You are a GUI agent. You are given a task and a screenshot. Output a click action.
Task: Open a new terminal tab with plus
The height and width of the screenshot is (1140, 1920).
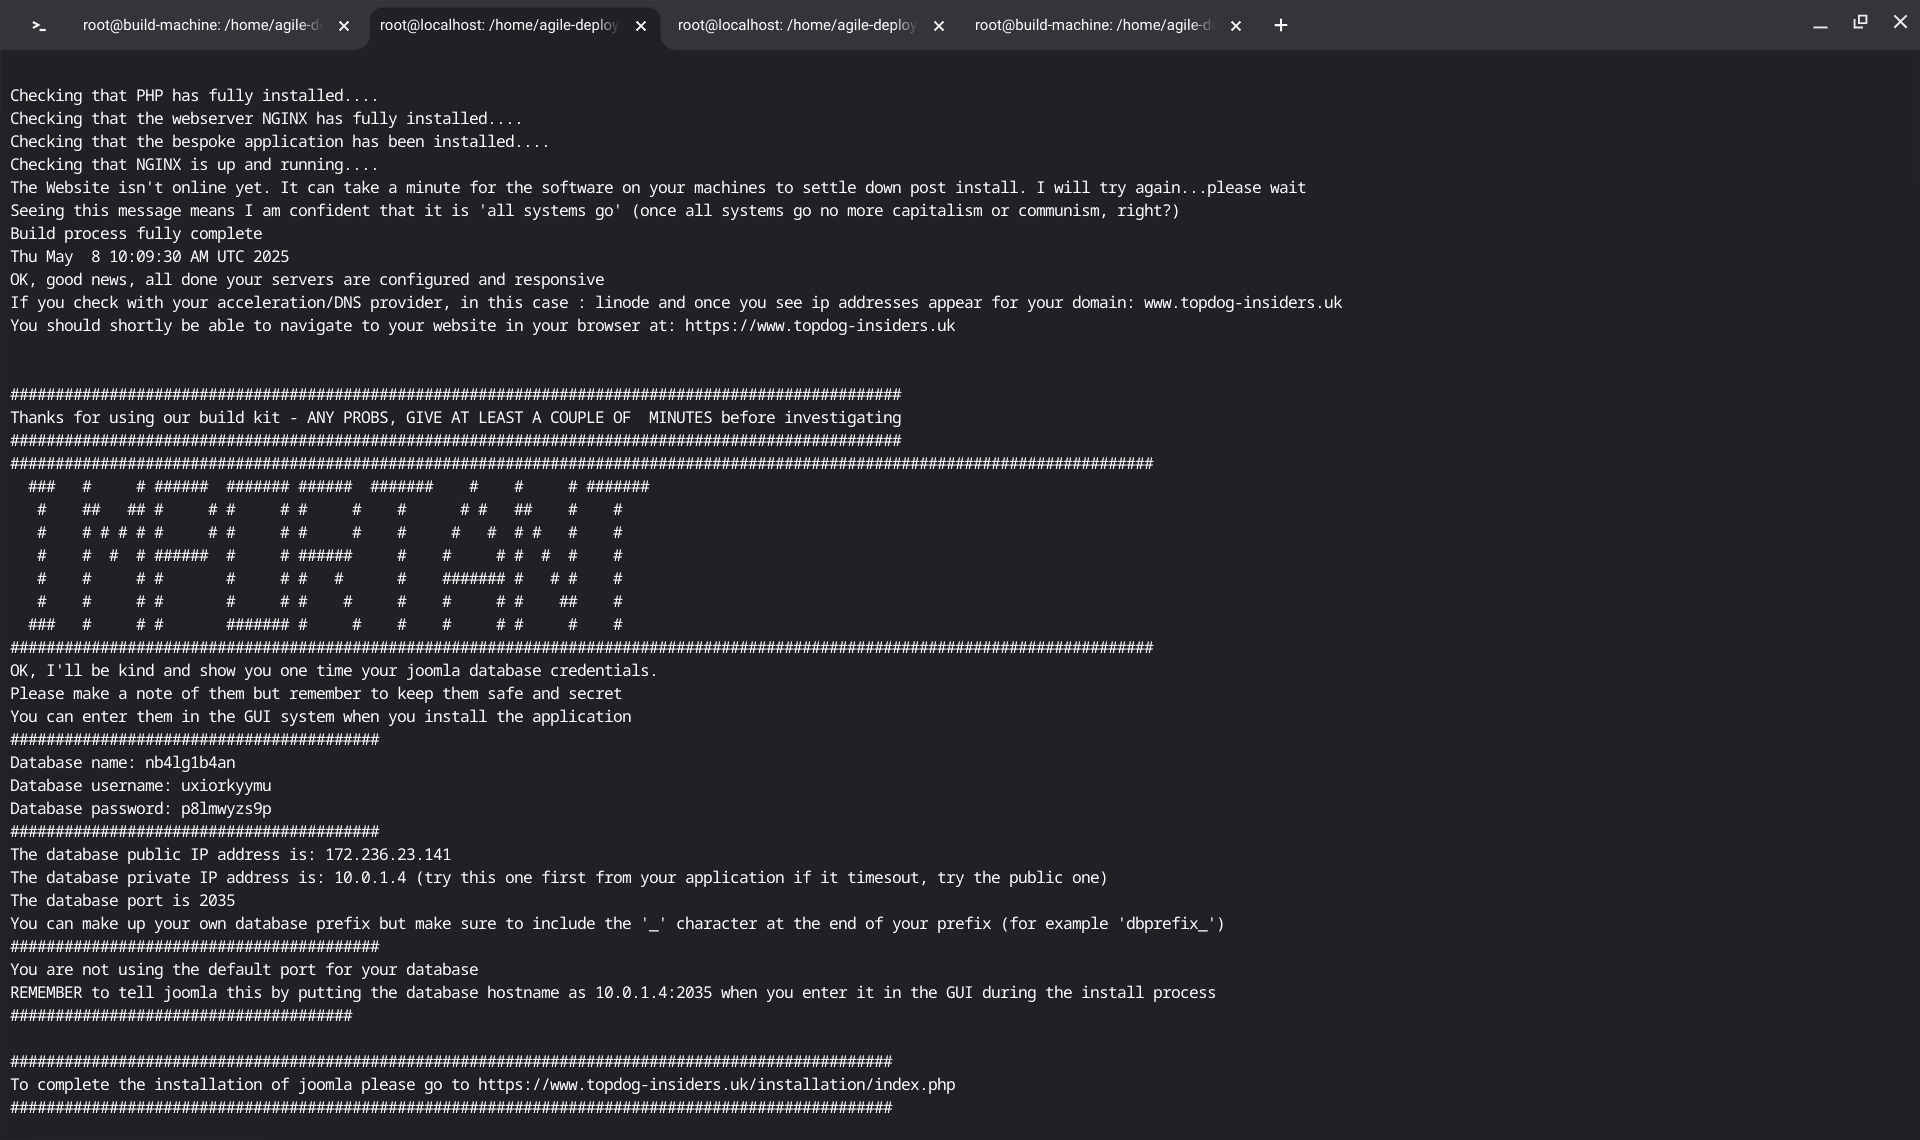click(1280, 26)
